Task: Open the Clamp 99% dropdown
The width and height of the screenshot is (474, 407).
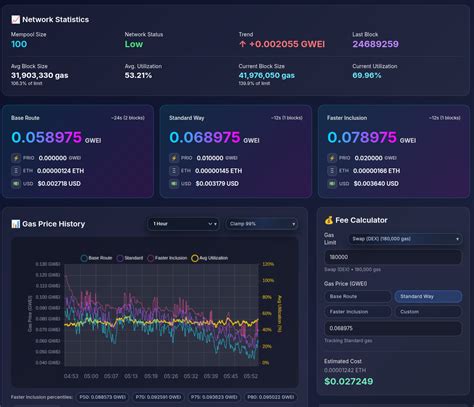Action: point(262,224)
